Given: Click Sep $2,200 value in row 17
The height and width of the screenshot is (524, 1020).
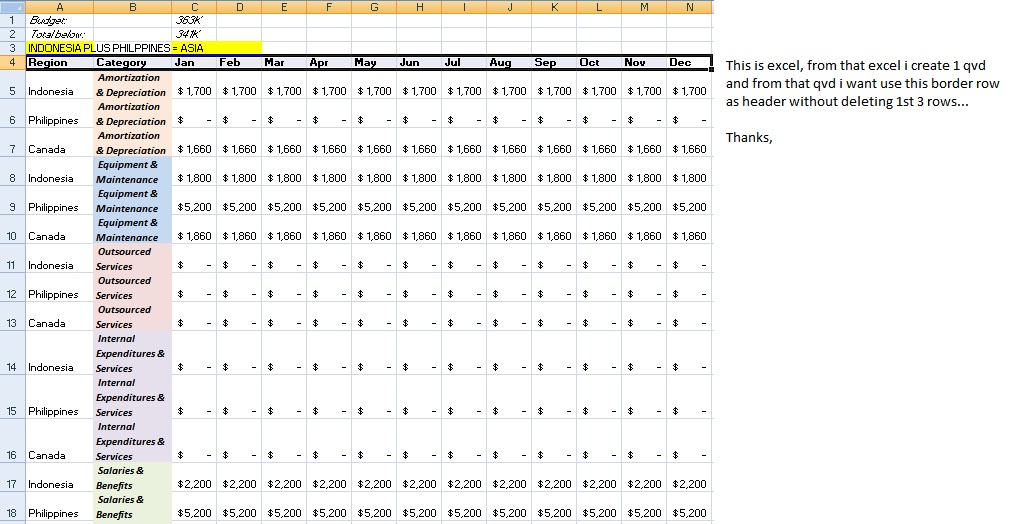Looking at the screenshot, I should [554, 478].
